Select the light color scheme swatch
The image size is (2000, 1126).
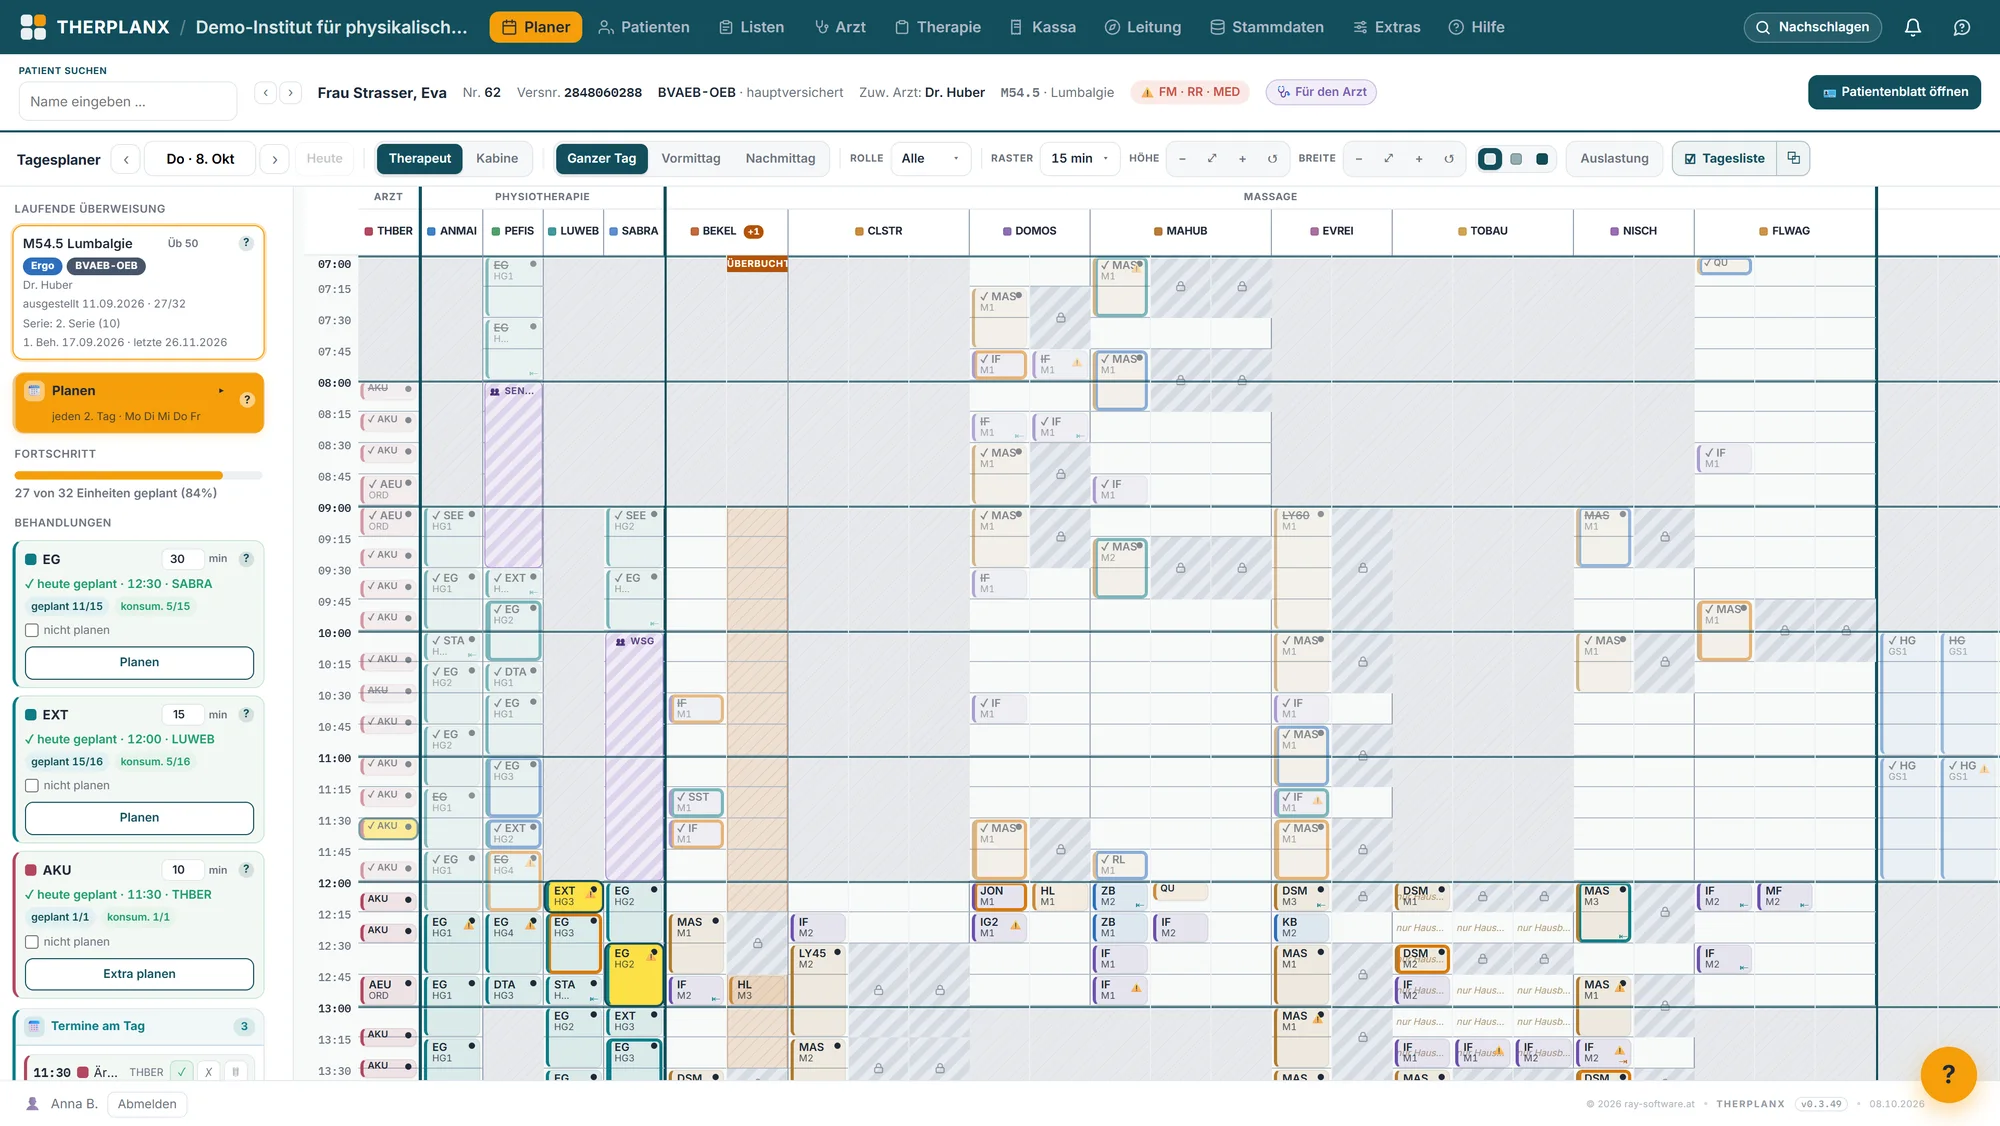pyautogui.click(x=1490, y=159)
